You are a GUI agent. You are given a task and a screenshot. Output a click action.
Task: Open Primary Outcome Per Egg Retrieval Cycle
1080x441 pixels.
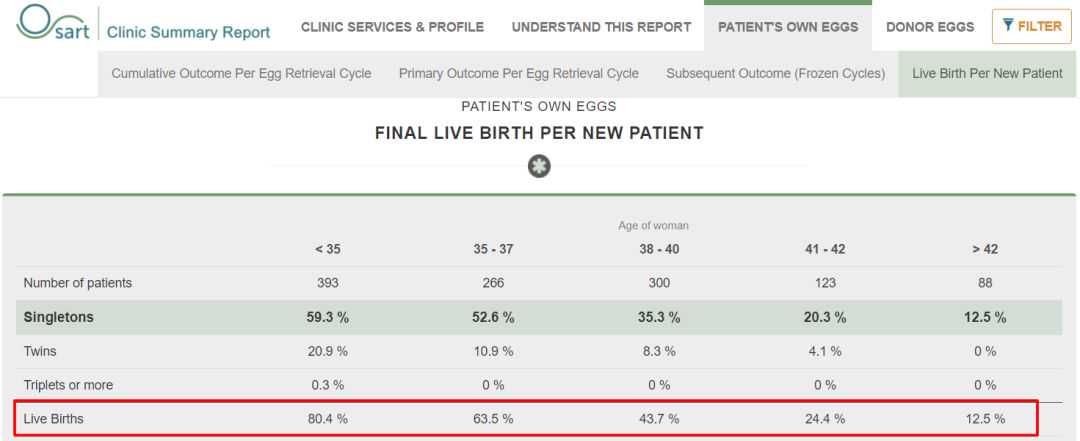tap(519, 74)
